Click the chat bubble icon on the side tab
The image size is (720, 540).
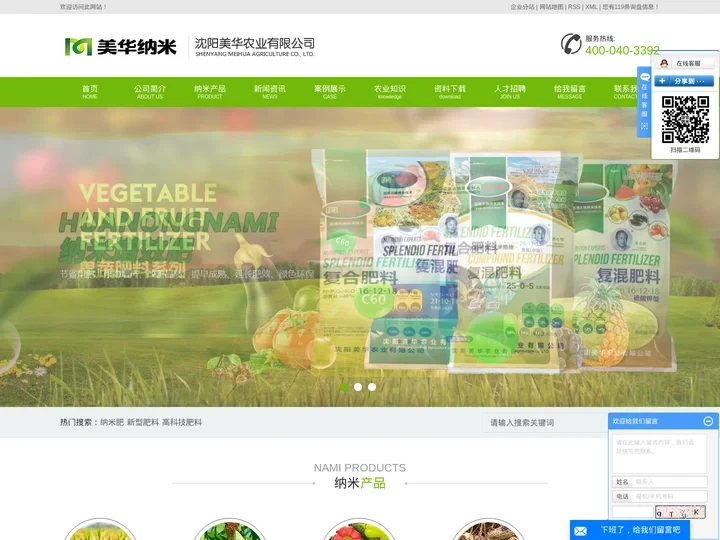pos(645,77)
